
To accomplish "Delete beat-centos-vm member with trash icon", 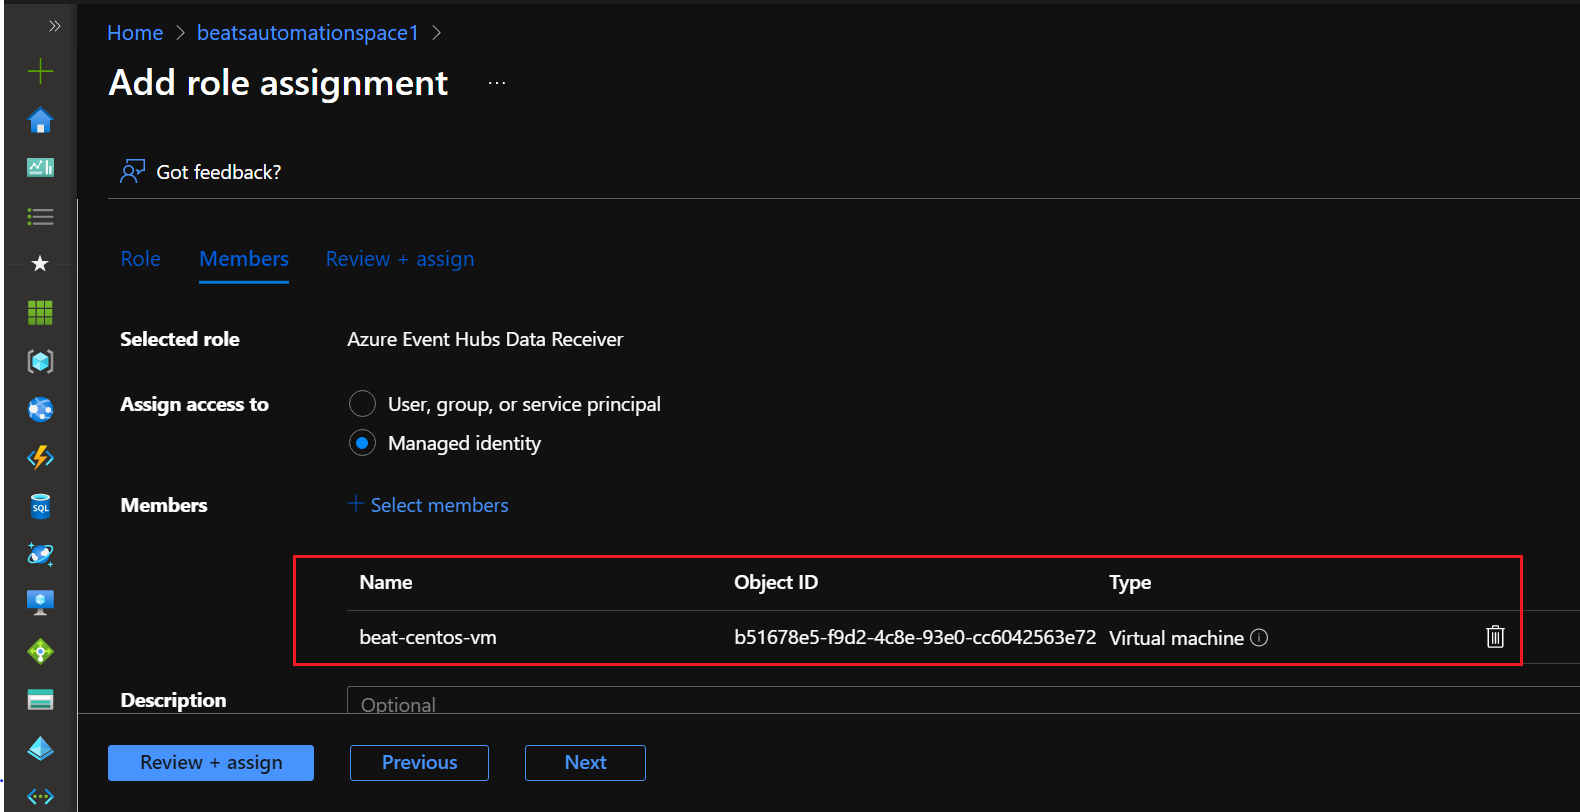I will click(1495, 637).
